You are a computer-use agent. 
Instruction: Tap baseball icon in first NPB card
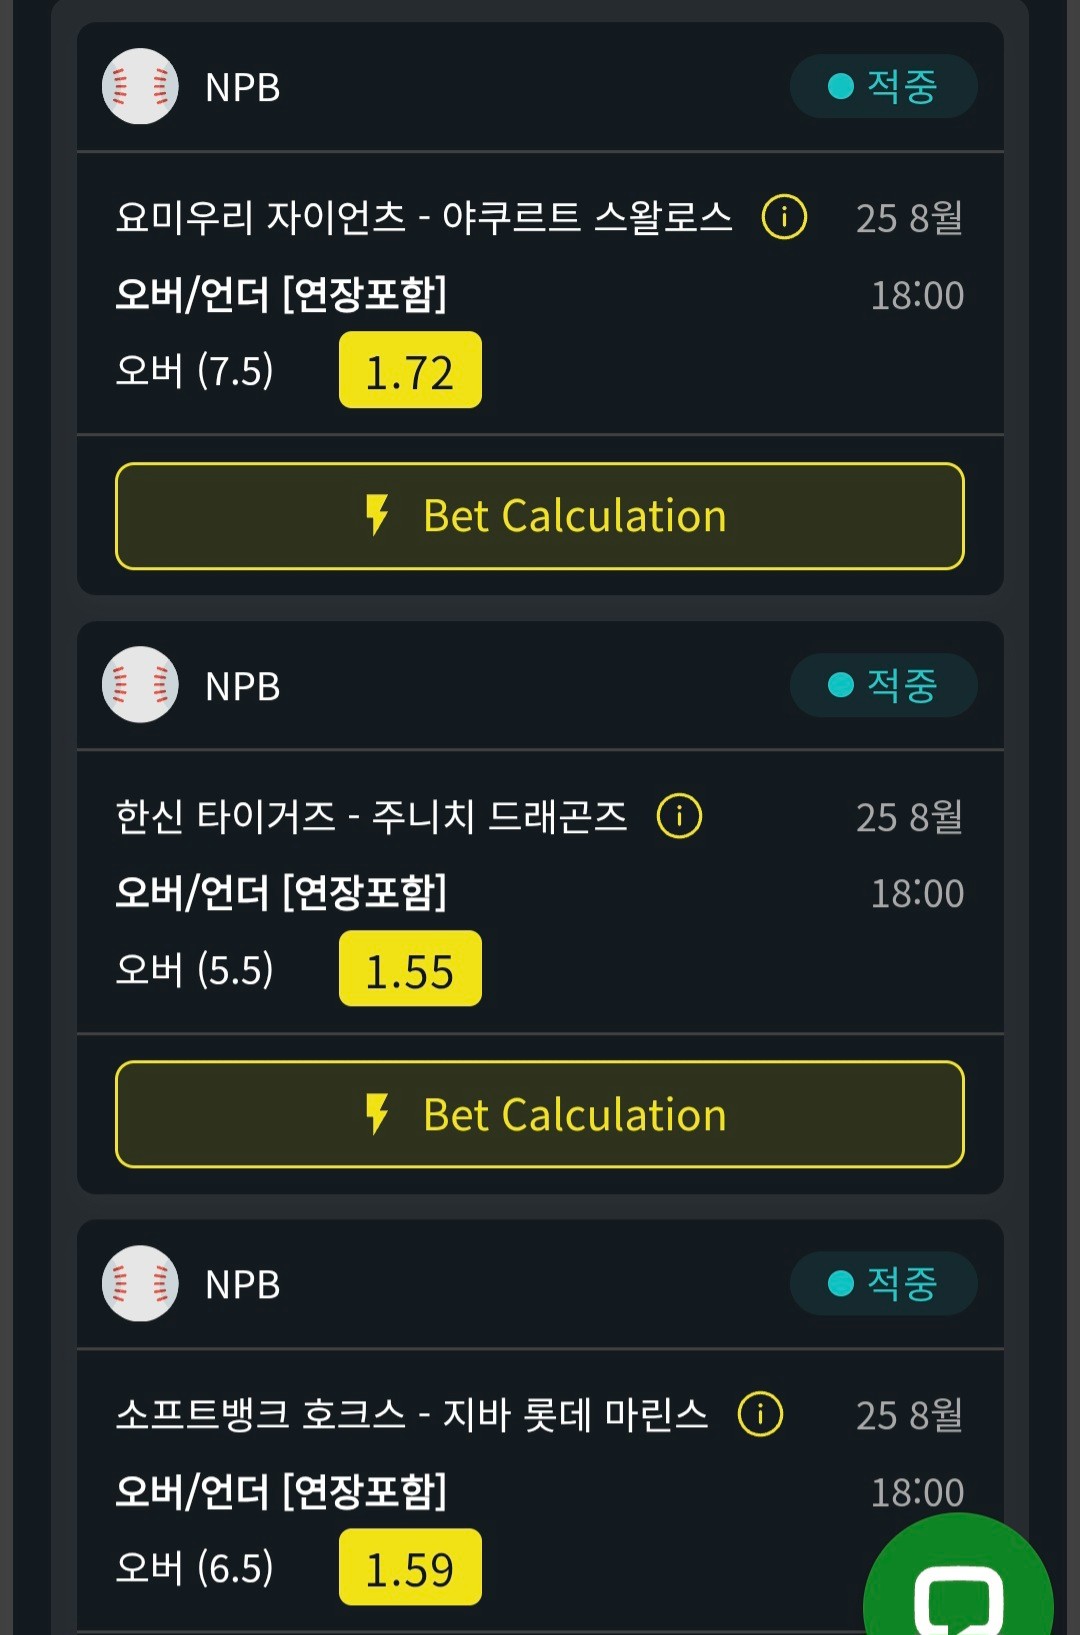[x=140, y=86]
